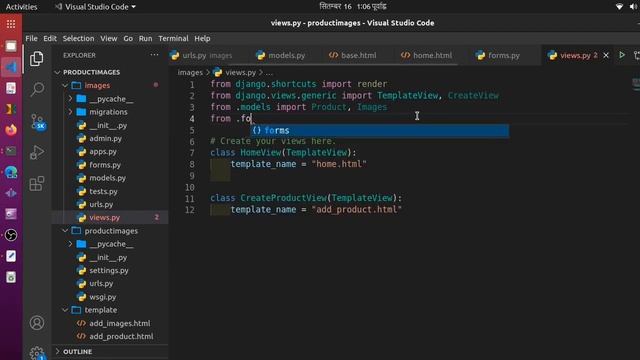Open forms.py in images folder
640x360 pixels.
point(110,165)
